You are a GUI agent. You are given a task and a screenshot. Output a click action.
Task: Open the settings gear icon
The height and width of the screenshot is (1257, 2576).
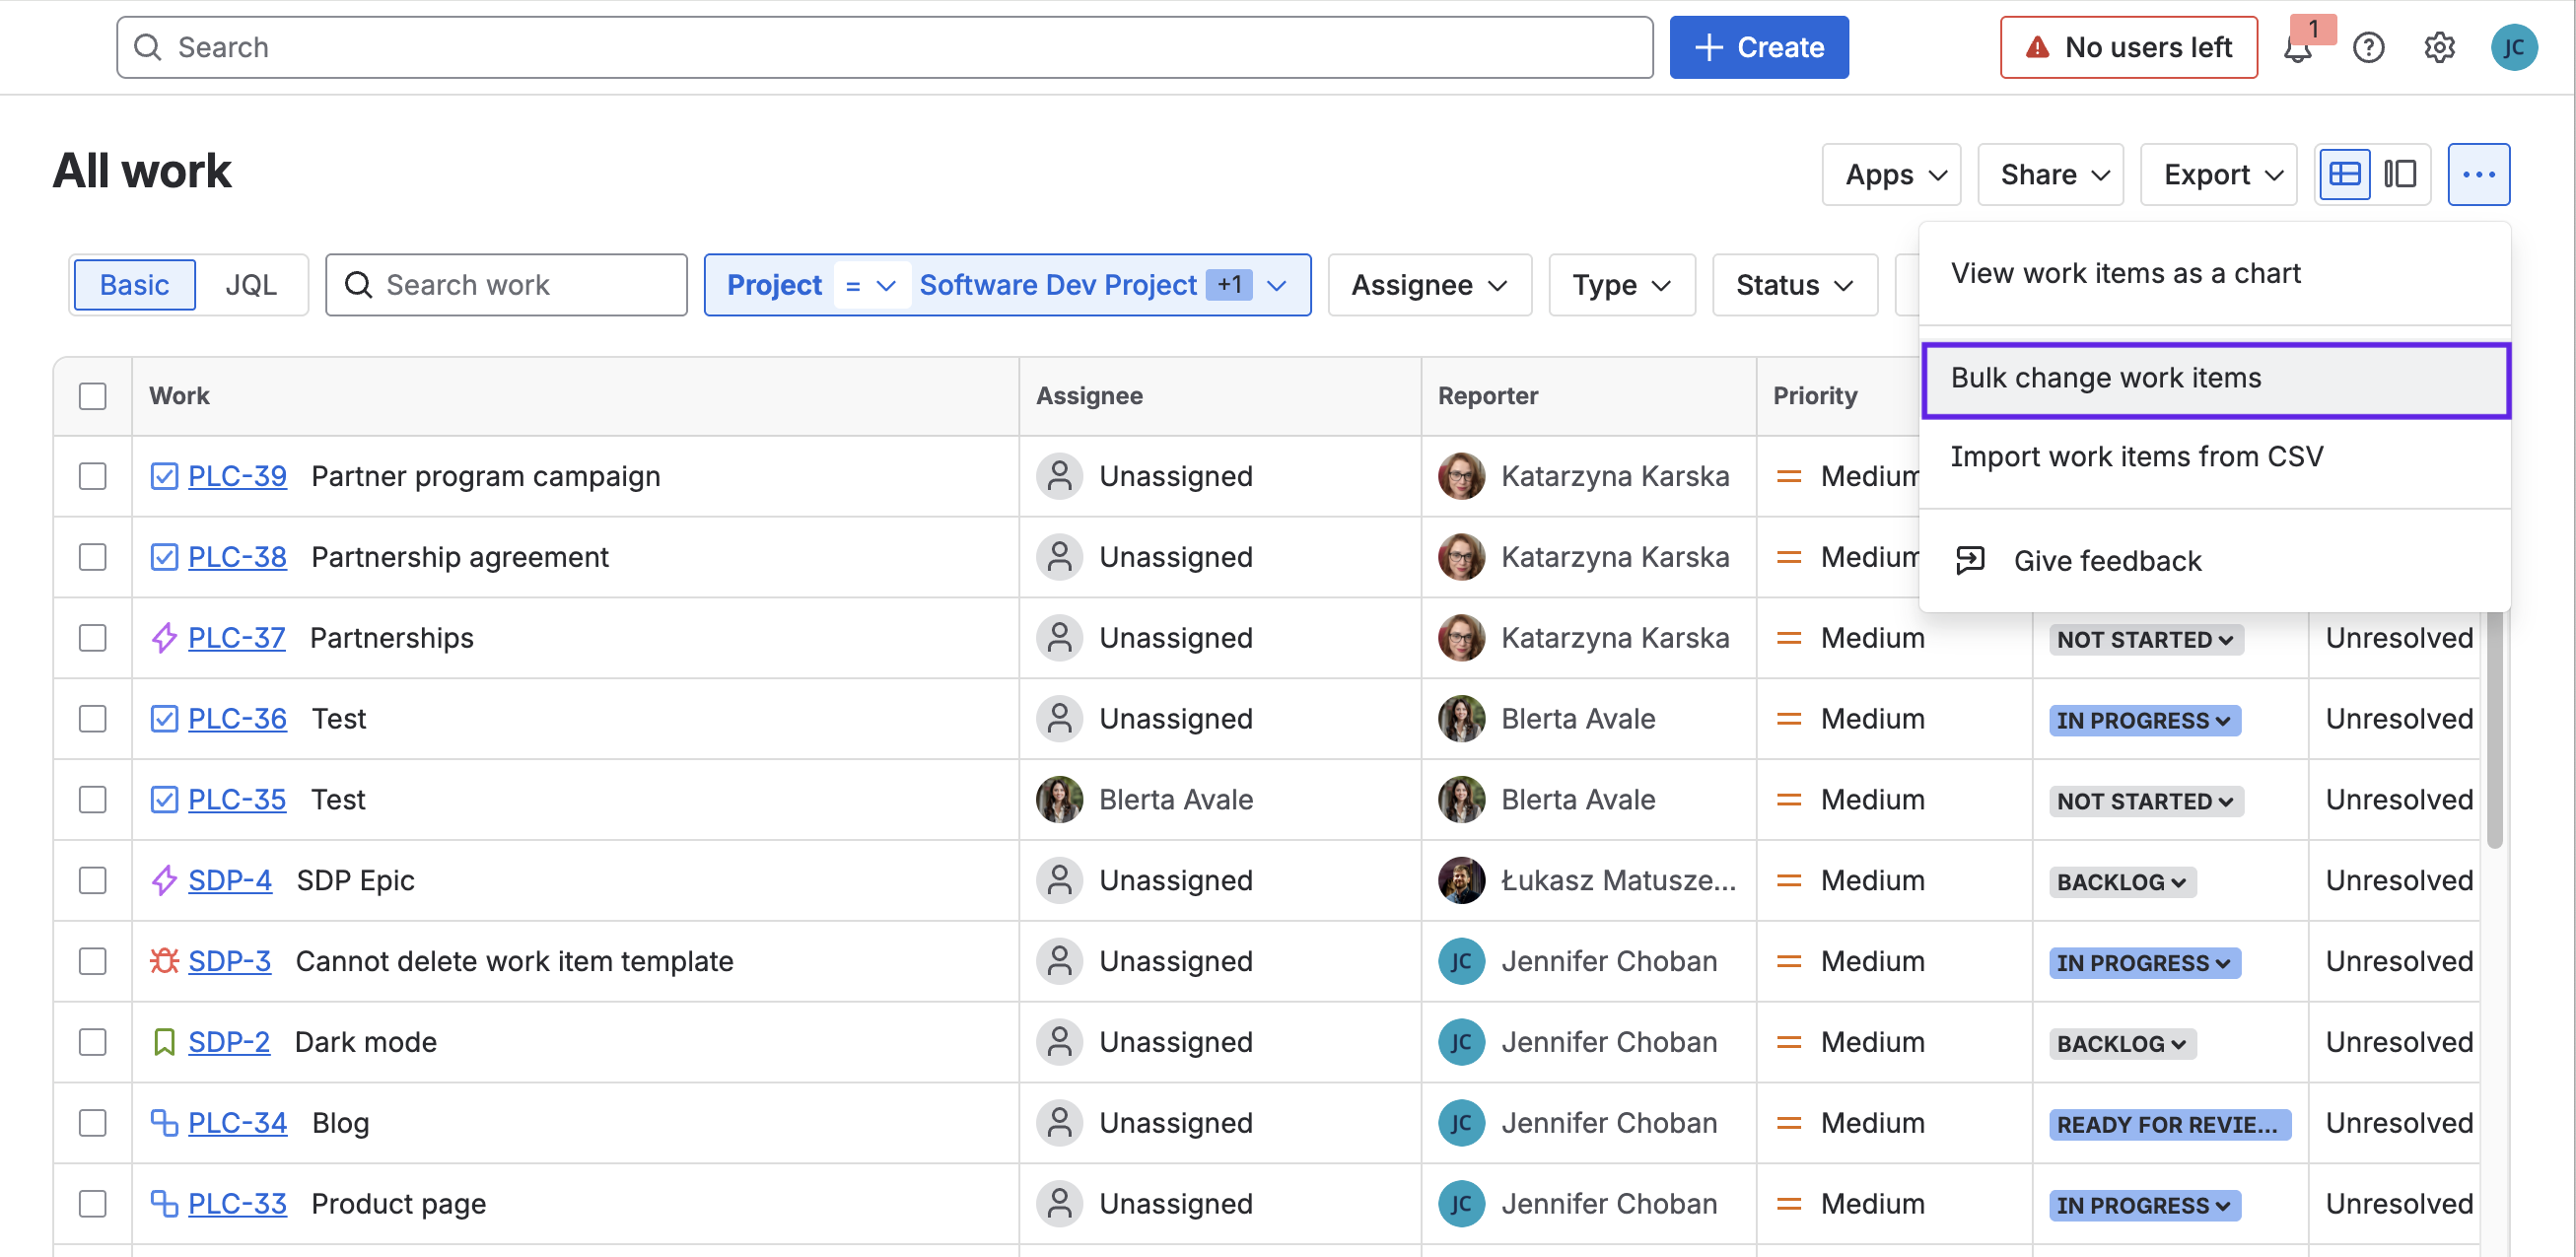(2439, 48)
